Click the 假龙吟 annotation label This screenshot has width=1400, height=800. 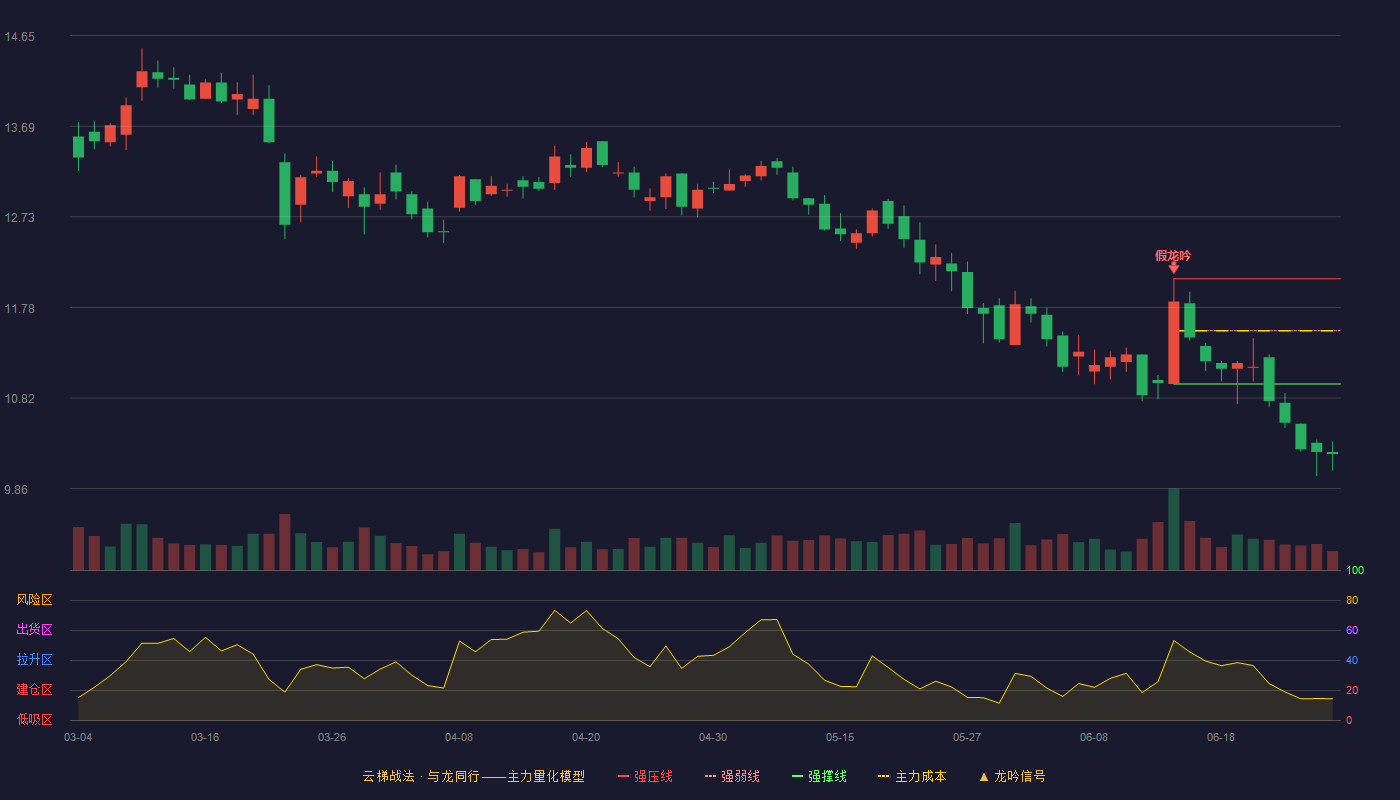[x=1173, y=256]
